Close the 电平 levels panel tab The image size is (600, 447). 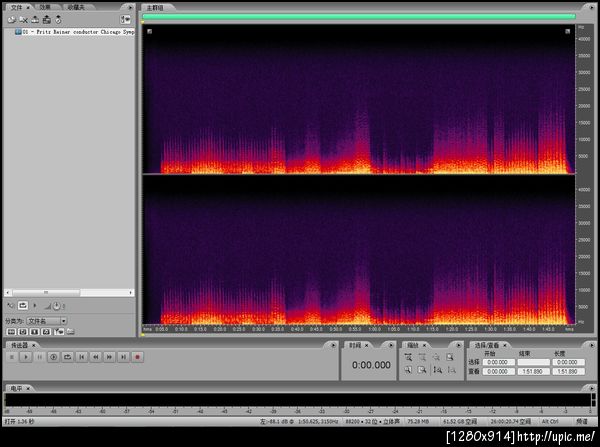28,388
